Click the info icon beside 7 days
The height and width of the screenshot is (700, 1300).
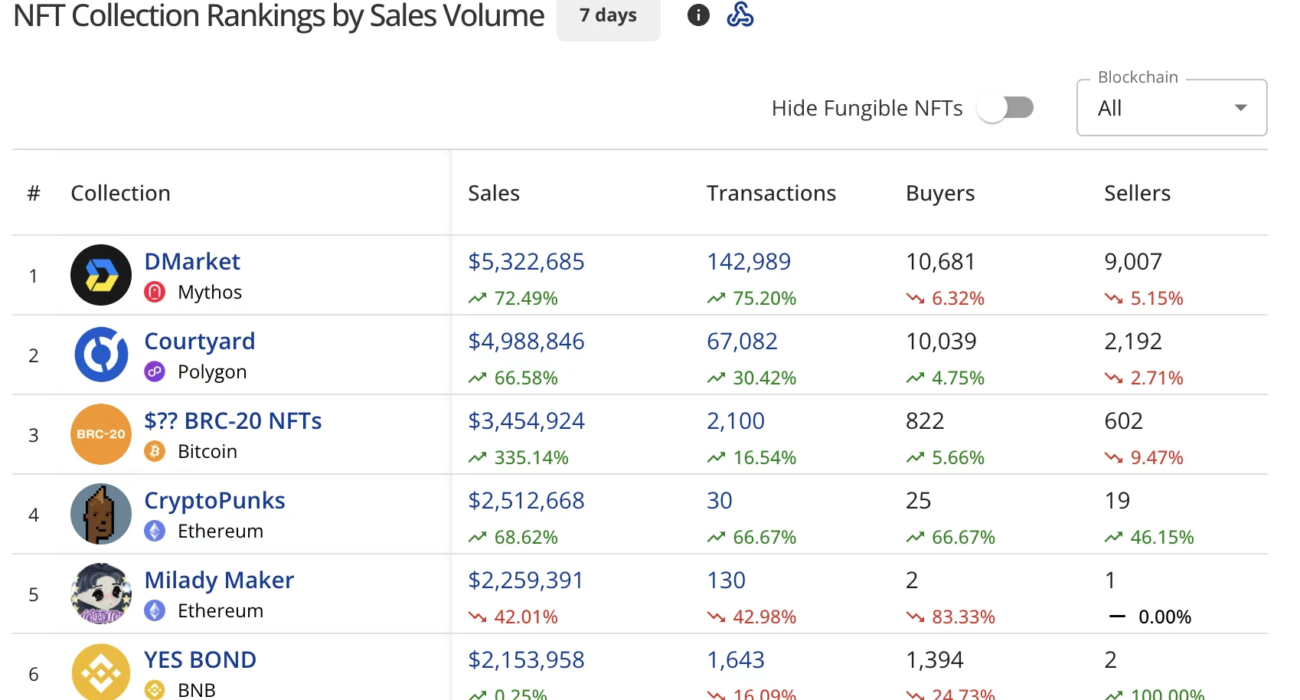(x=698, y=15)
